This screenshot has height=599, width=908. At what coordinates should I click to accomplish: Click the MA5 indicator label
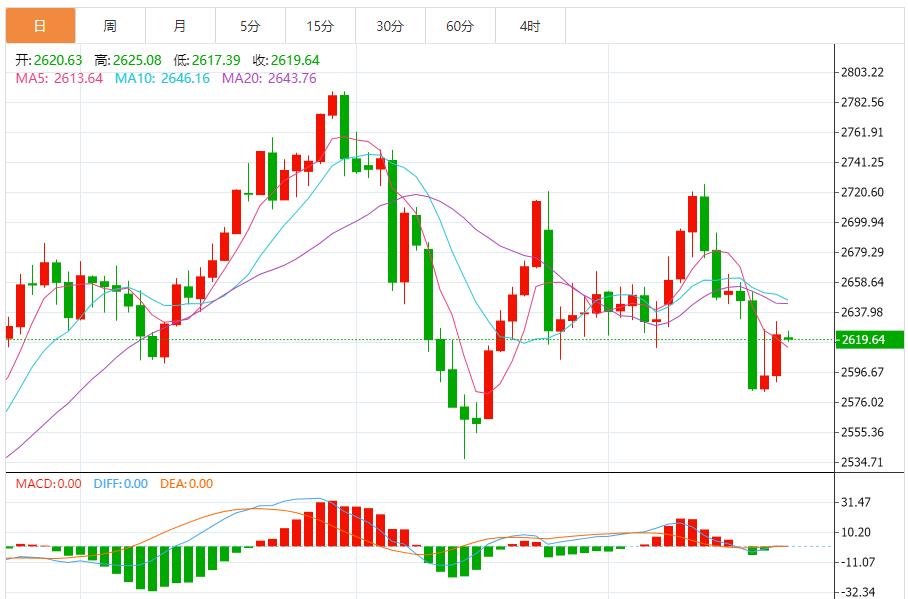59,78
